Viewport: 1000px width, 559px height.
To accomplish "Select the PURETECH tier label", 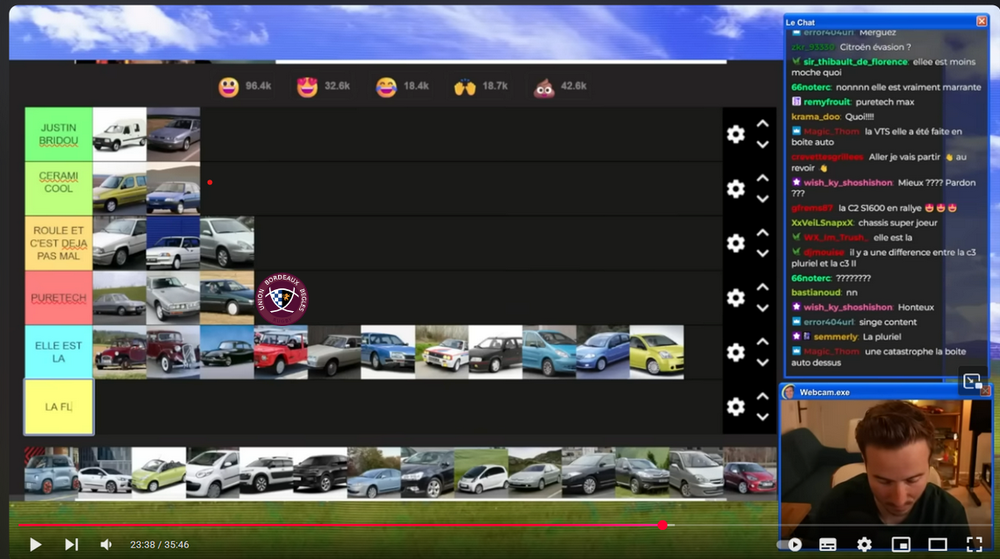I will point(59,298).
